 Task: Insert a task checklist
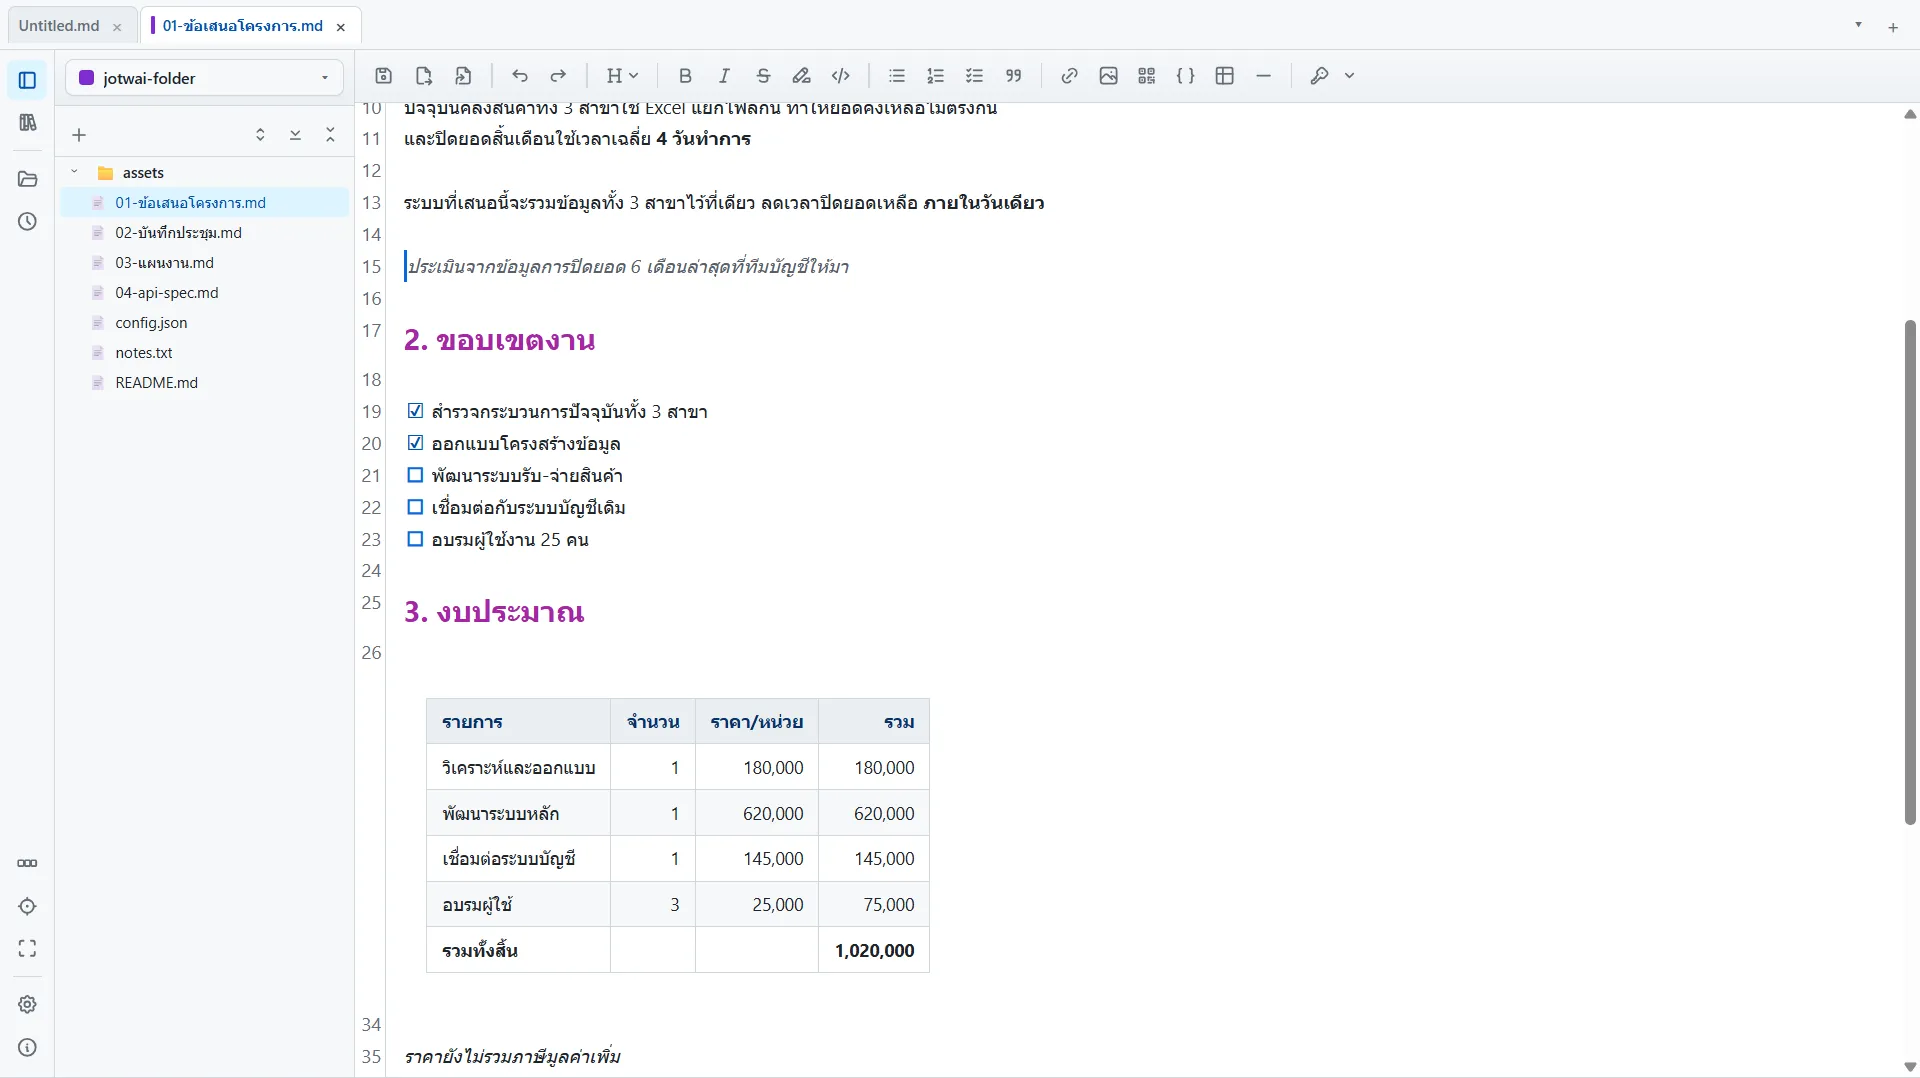975,76
